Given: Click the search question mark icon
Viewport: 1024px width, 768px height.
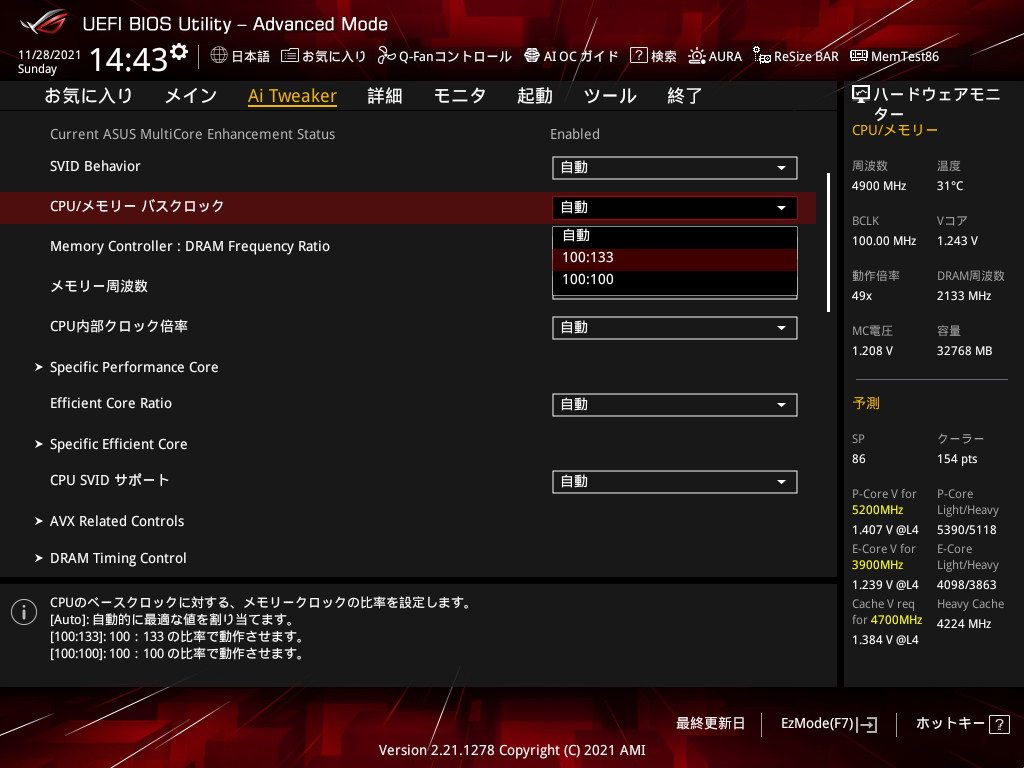Looking at the screenshot, I should pyautogui.click(x=638, y=56).
